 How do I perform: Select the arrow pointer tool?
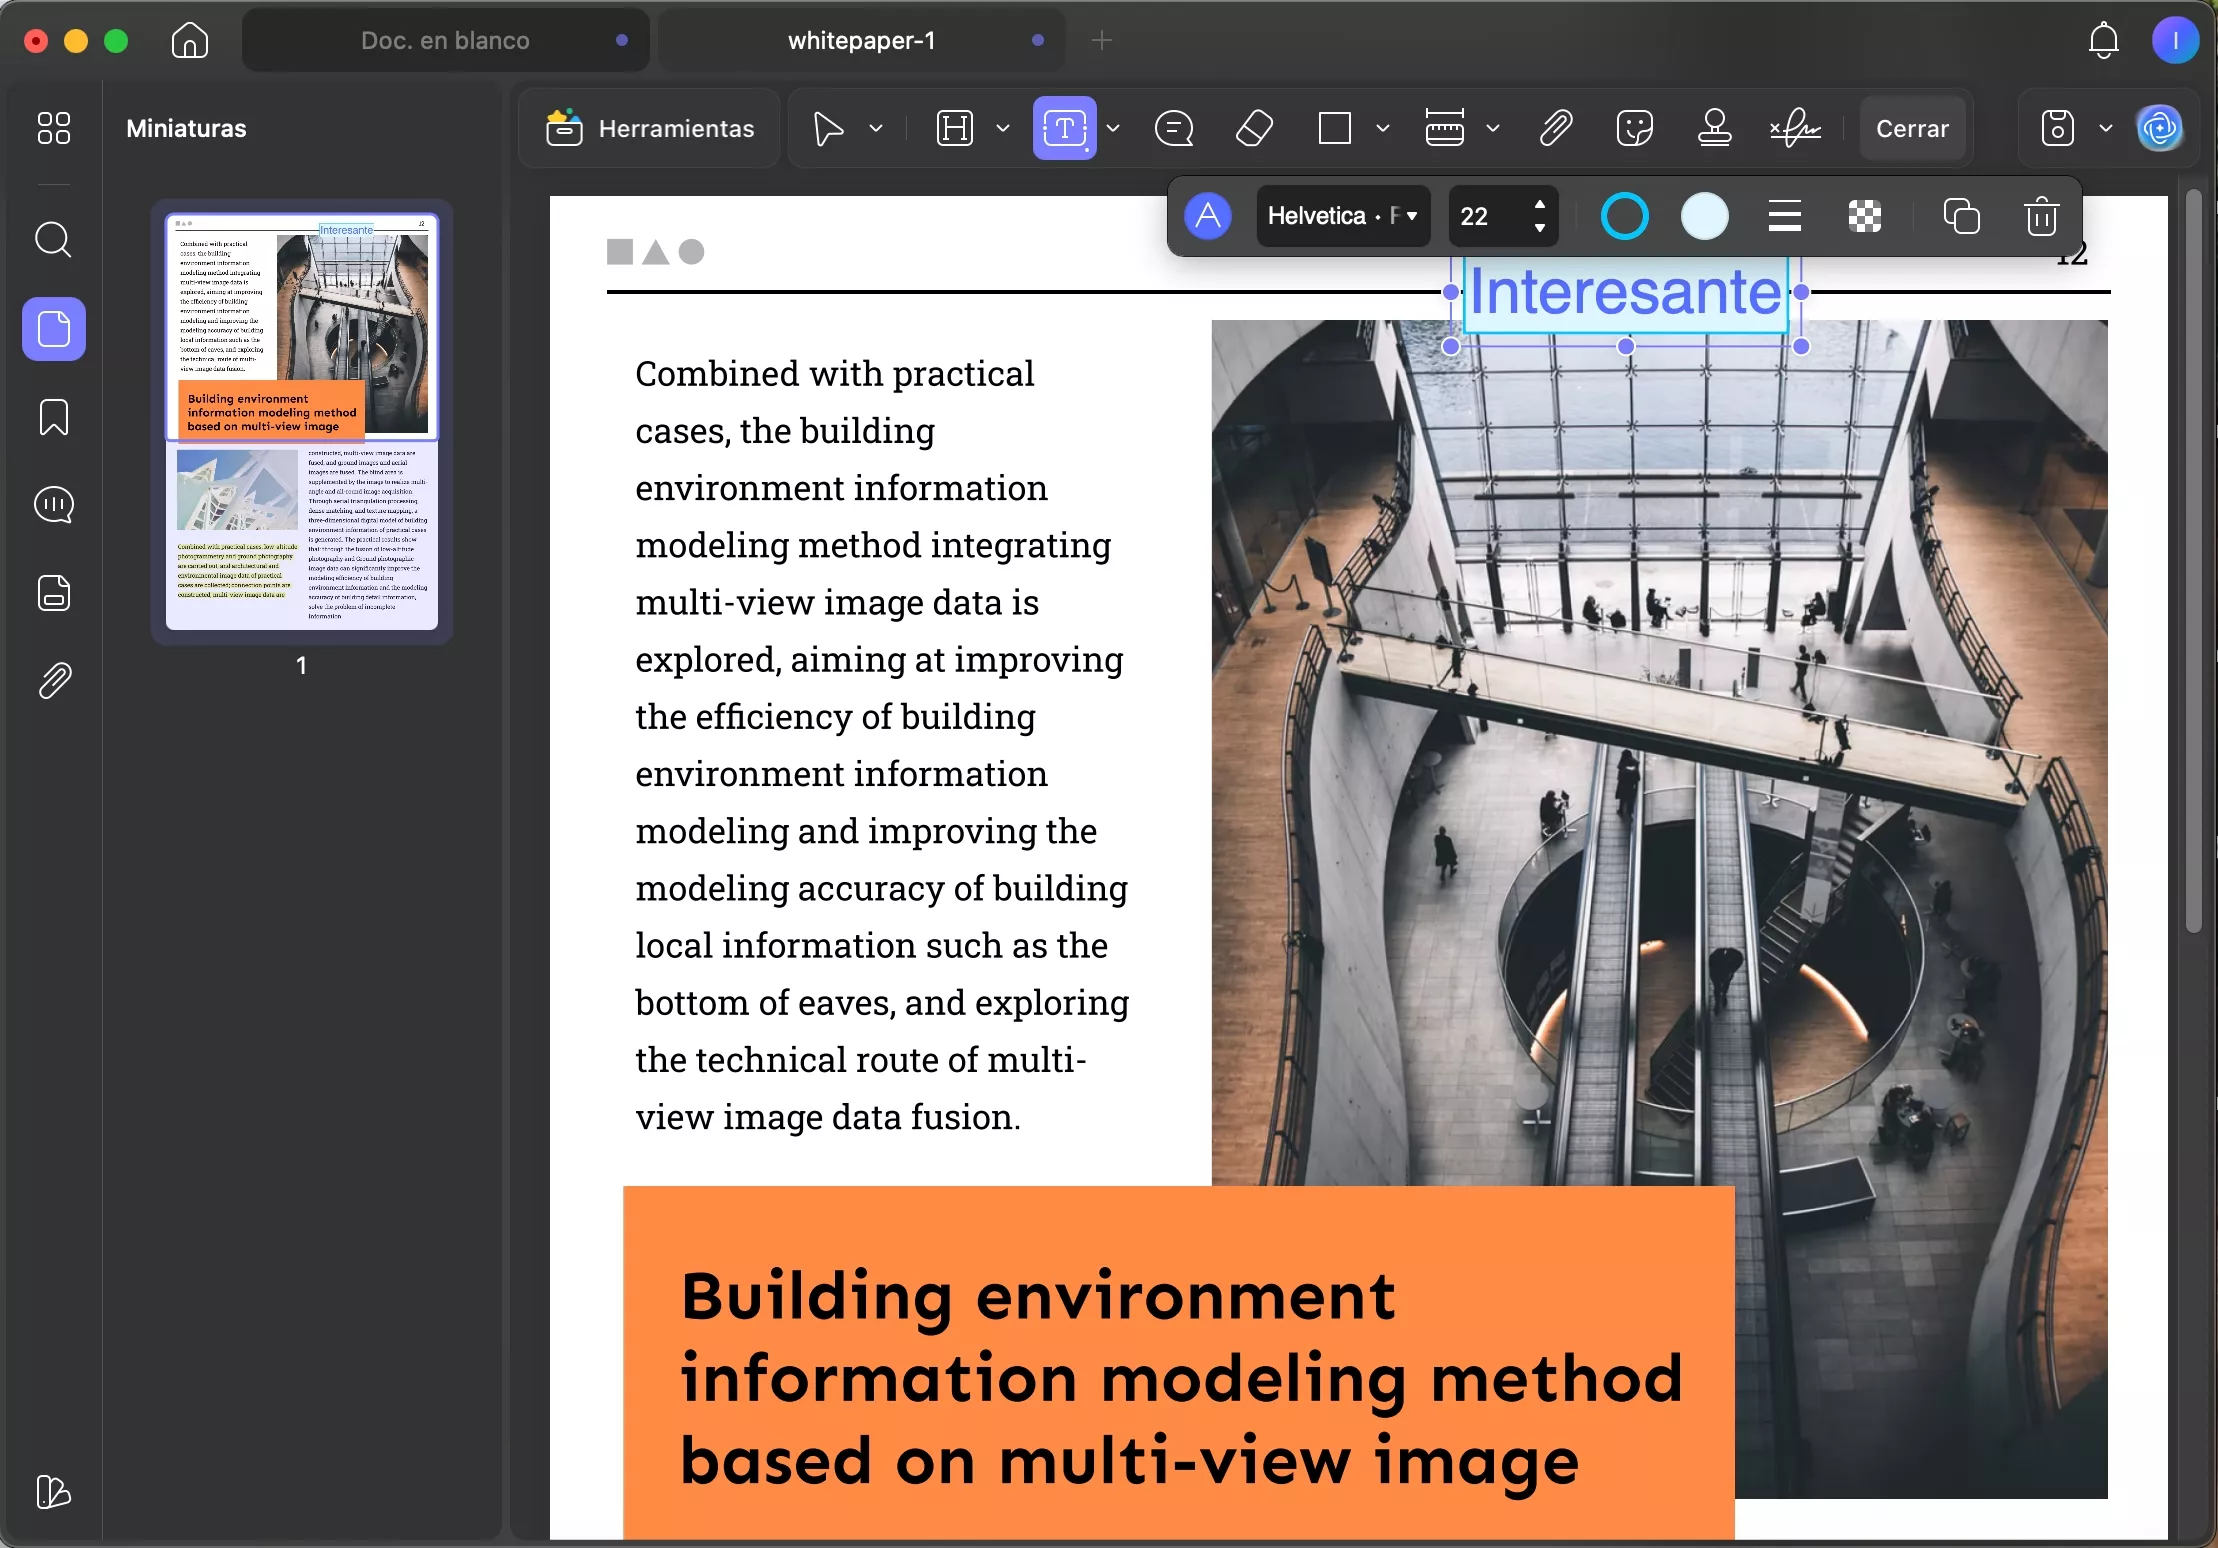pos(828,129)
